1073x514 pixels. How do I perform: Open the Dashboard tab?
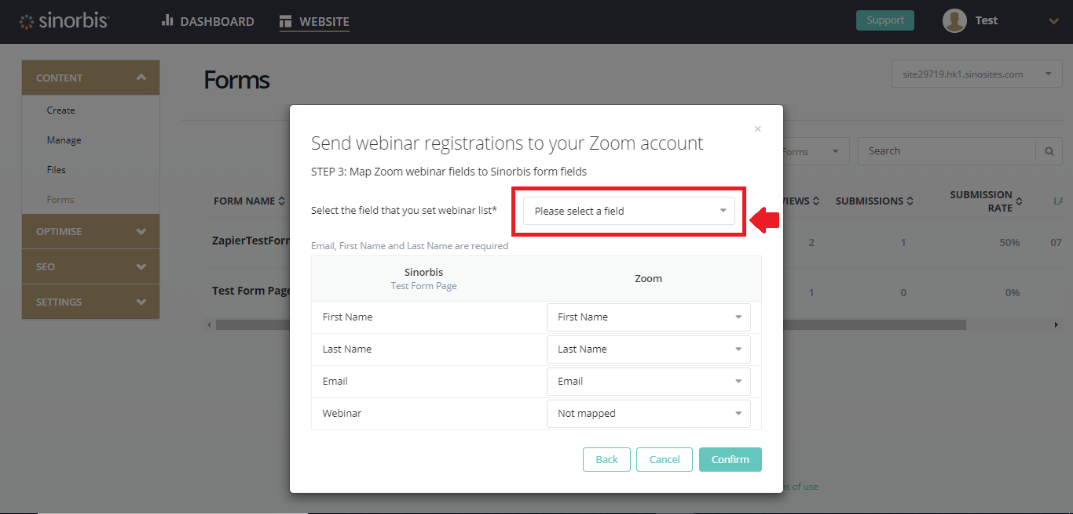tap(208, 21)
